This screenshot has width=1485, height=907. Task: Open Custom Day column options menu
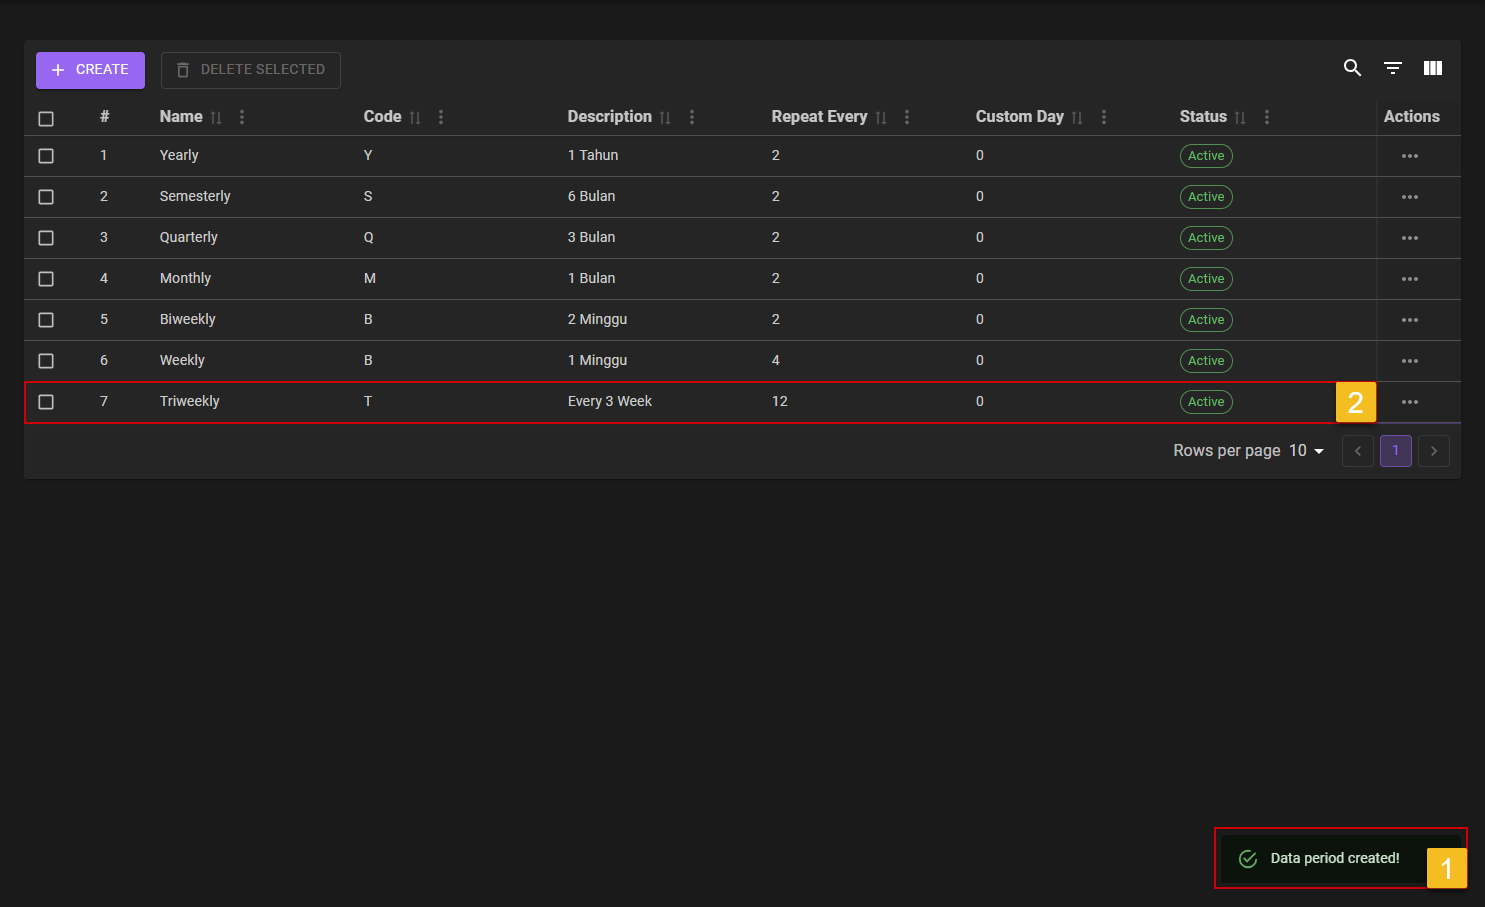point(1104,117)
